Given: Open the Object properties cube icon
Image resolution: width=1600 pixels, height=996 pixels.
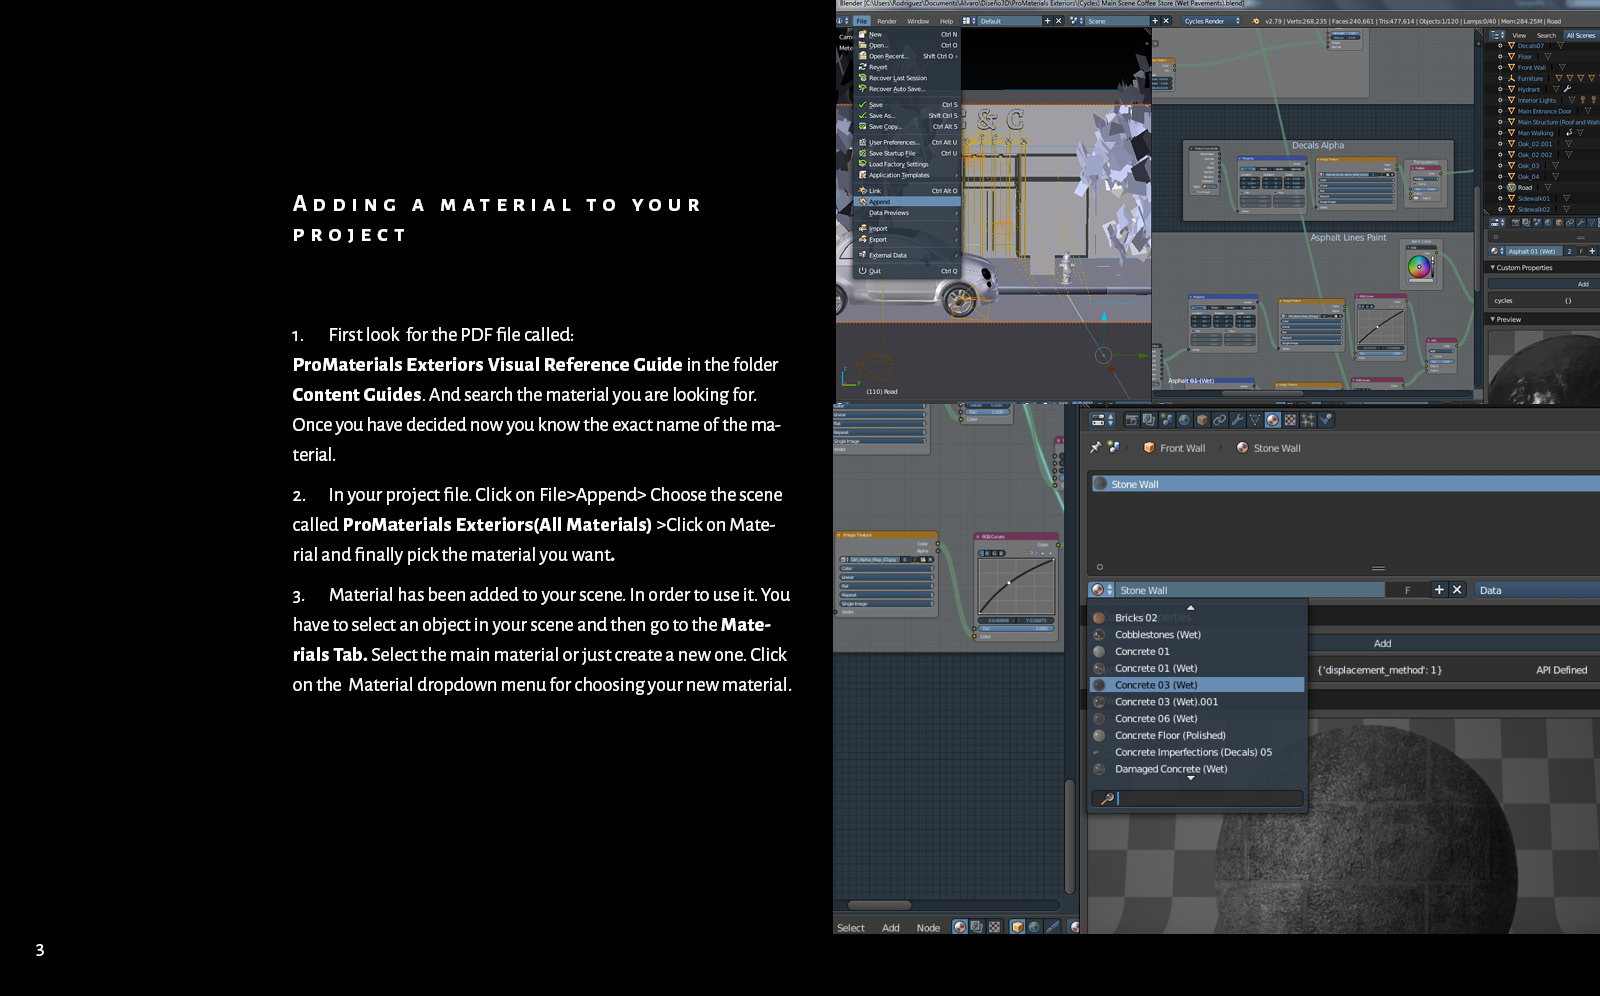Looking at the screenshot, I should (x=1202, y=420).
